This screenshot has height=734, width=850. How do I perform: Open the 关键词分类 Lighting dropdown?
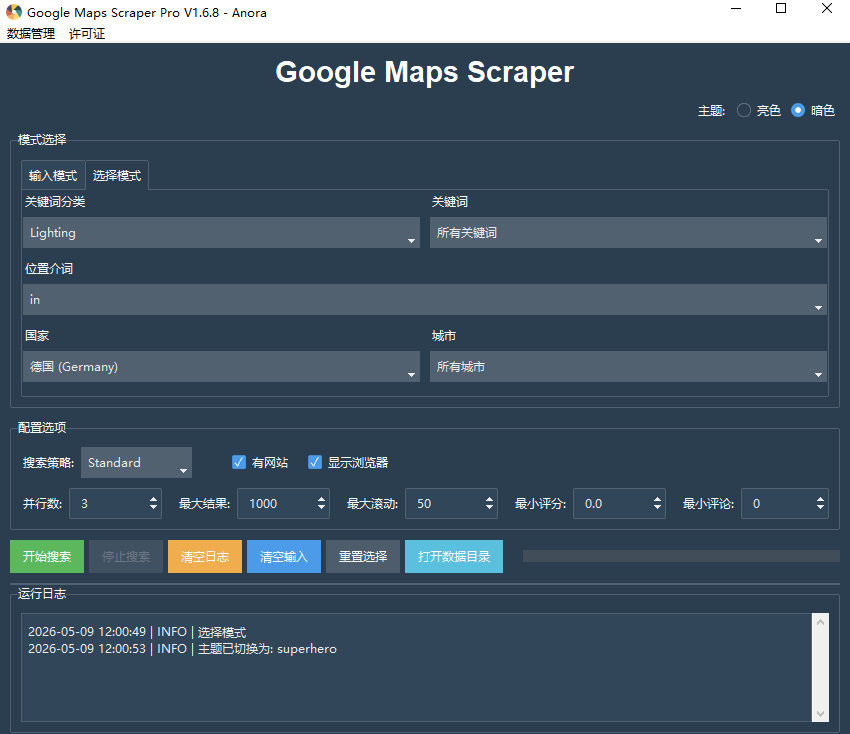(221, 233)
